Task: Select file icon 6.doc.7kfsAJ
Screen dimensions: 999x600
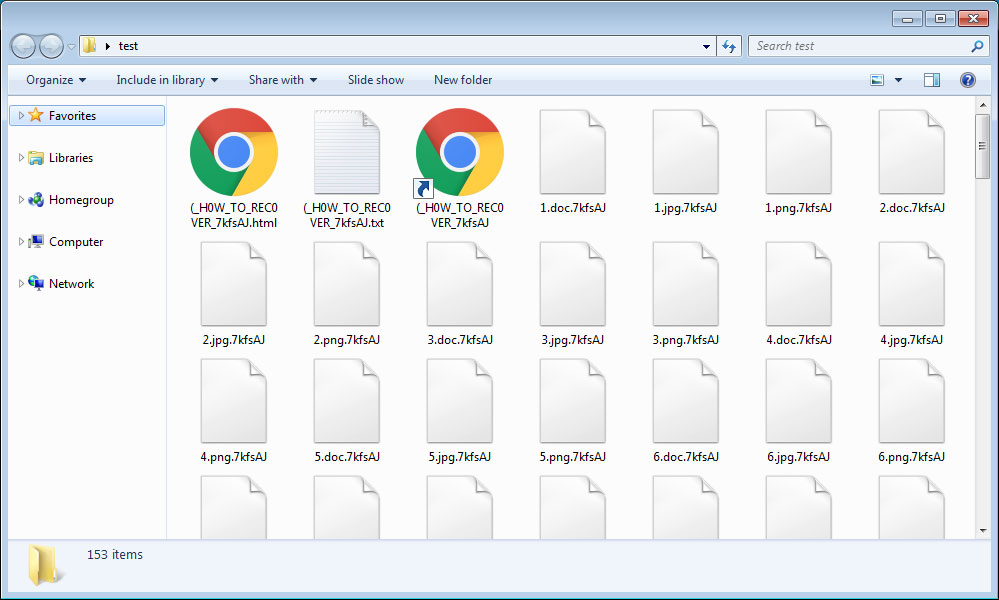Action: point(686,401)
